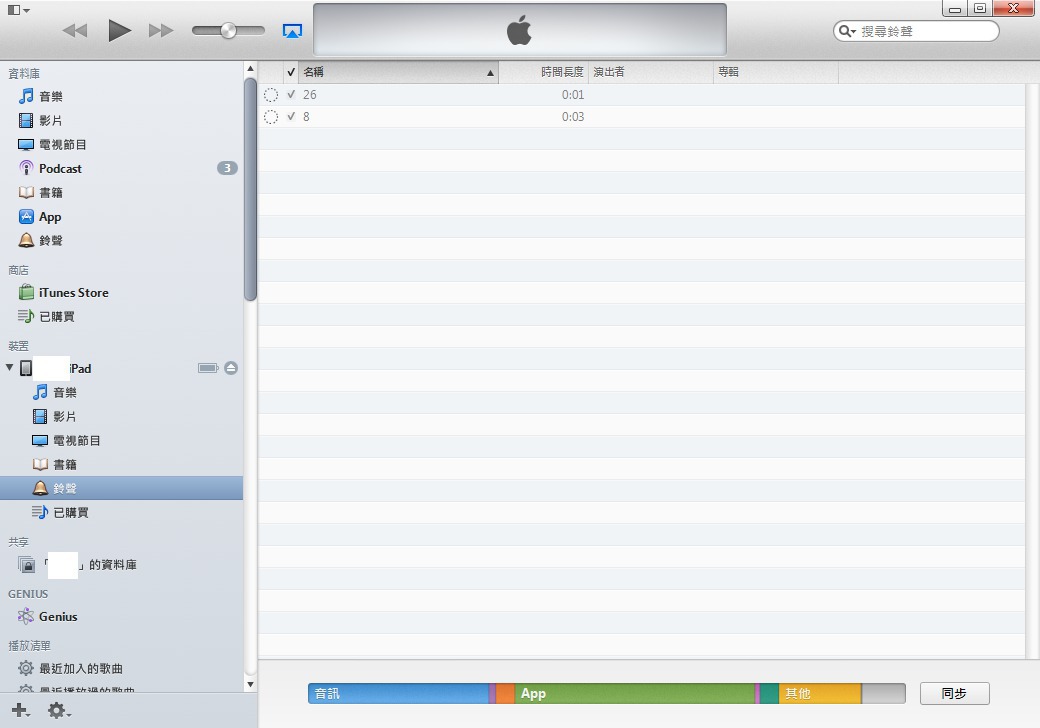Uncheck the checkbox for ringtone 26

click(291, 94)
